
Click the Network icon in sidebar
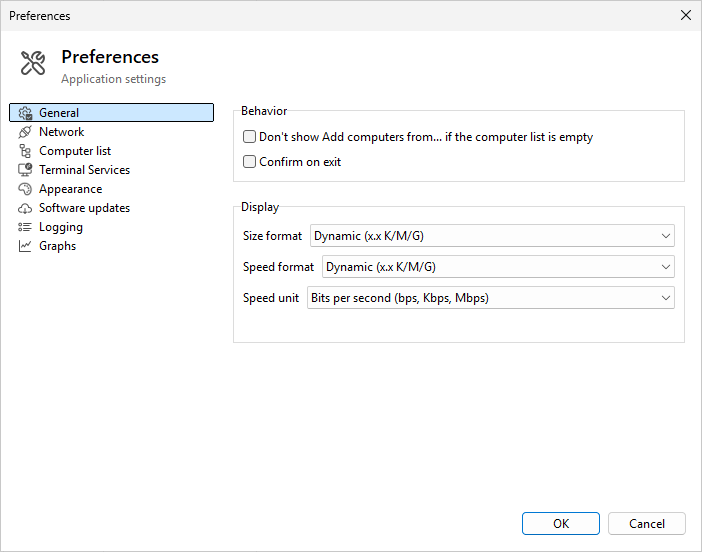(x=26, y=132)
